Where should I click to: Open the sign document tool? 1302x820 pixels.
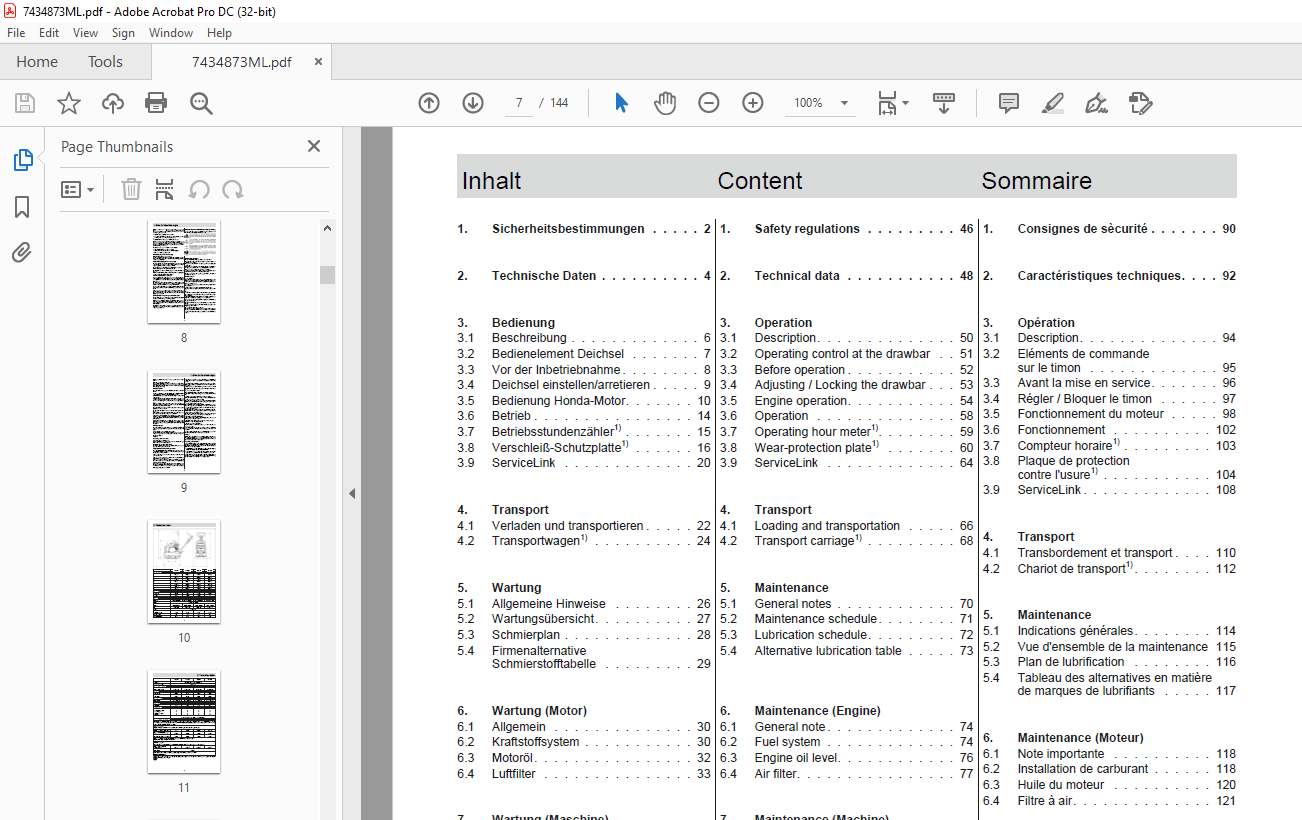click(x=1097, y=103)
